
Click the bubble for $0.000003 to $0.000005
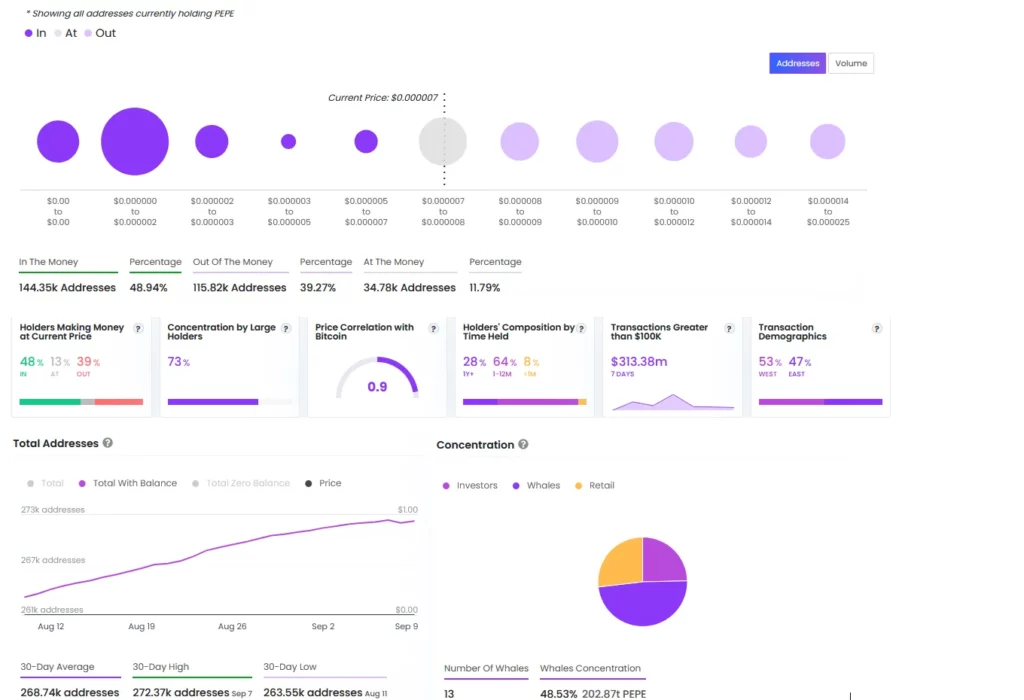pyautogui.click(x=289, y=142)
